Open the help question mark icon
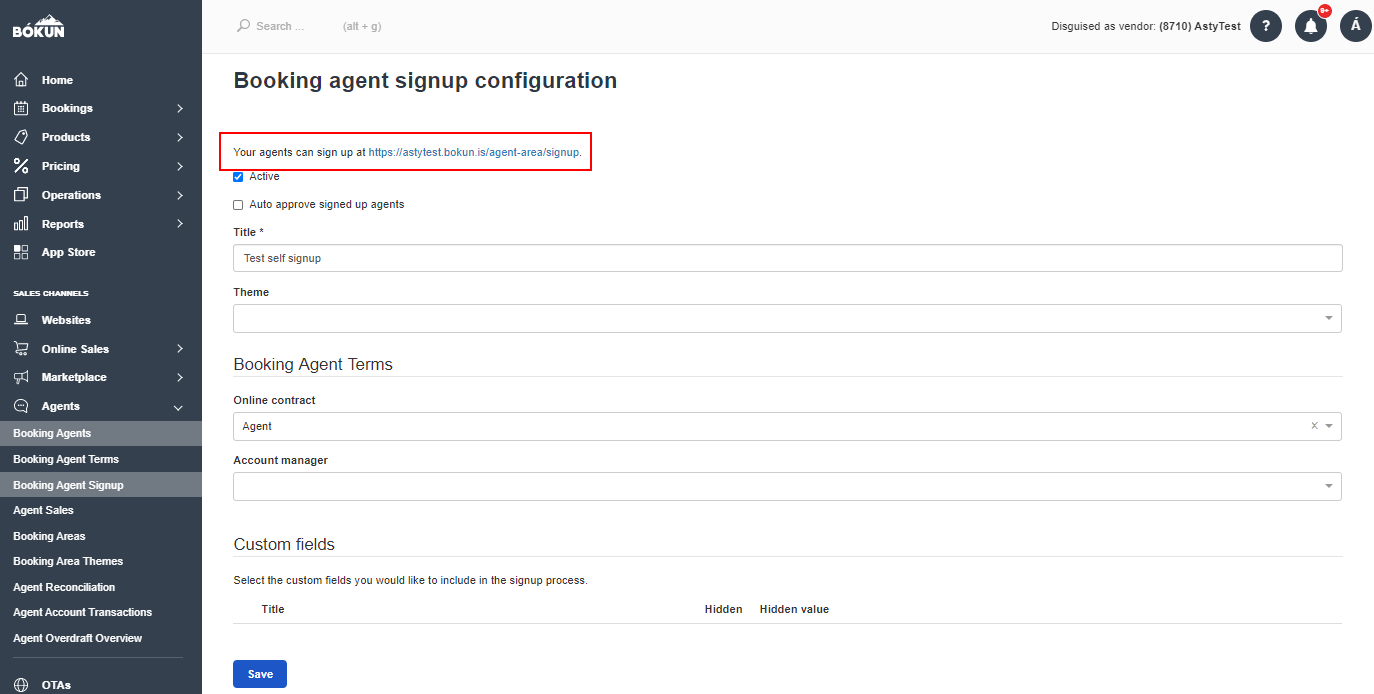The width and height of the screenshot is (1374, 694). pos(1266,26)
